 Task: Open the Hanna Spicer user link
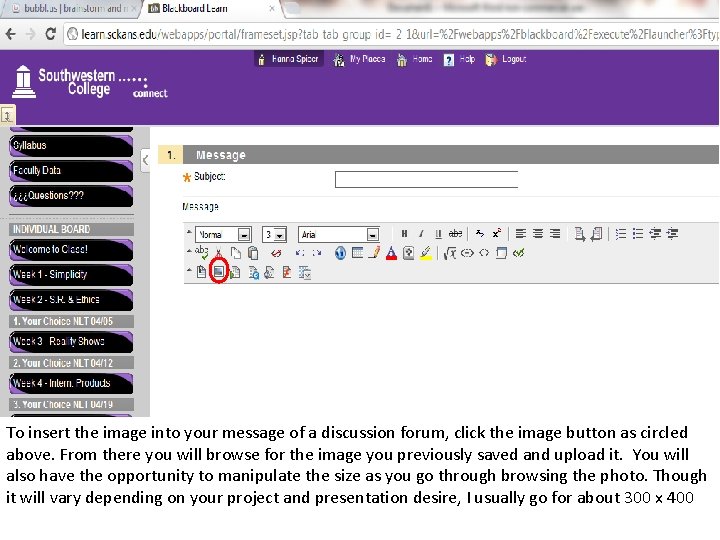[289, 59]
